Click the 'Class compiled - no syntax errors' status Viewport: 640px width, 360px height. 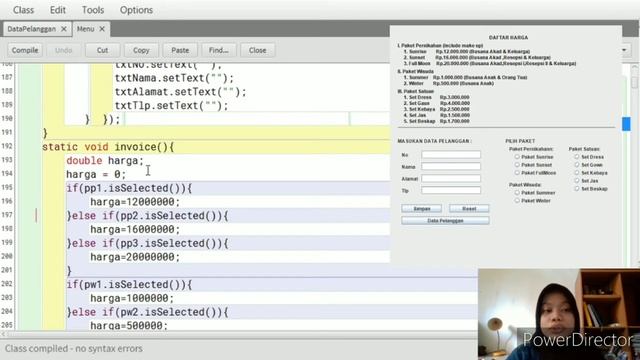point(74,349)
